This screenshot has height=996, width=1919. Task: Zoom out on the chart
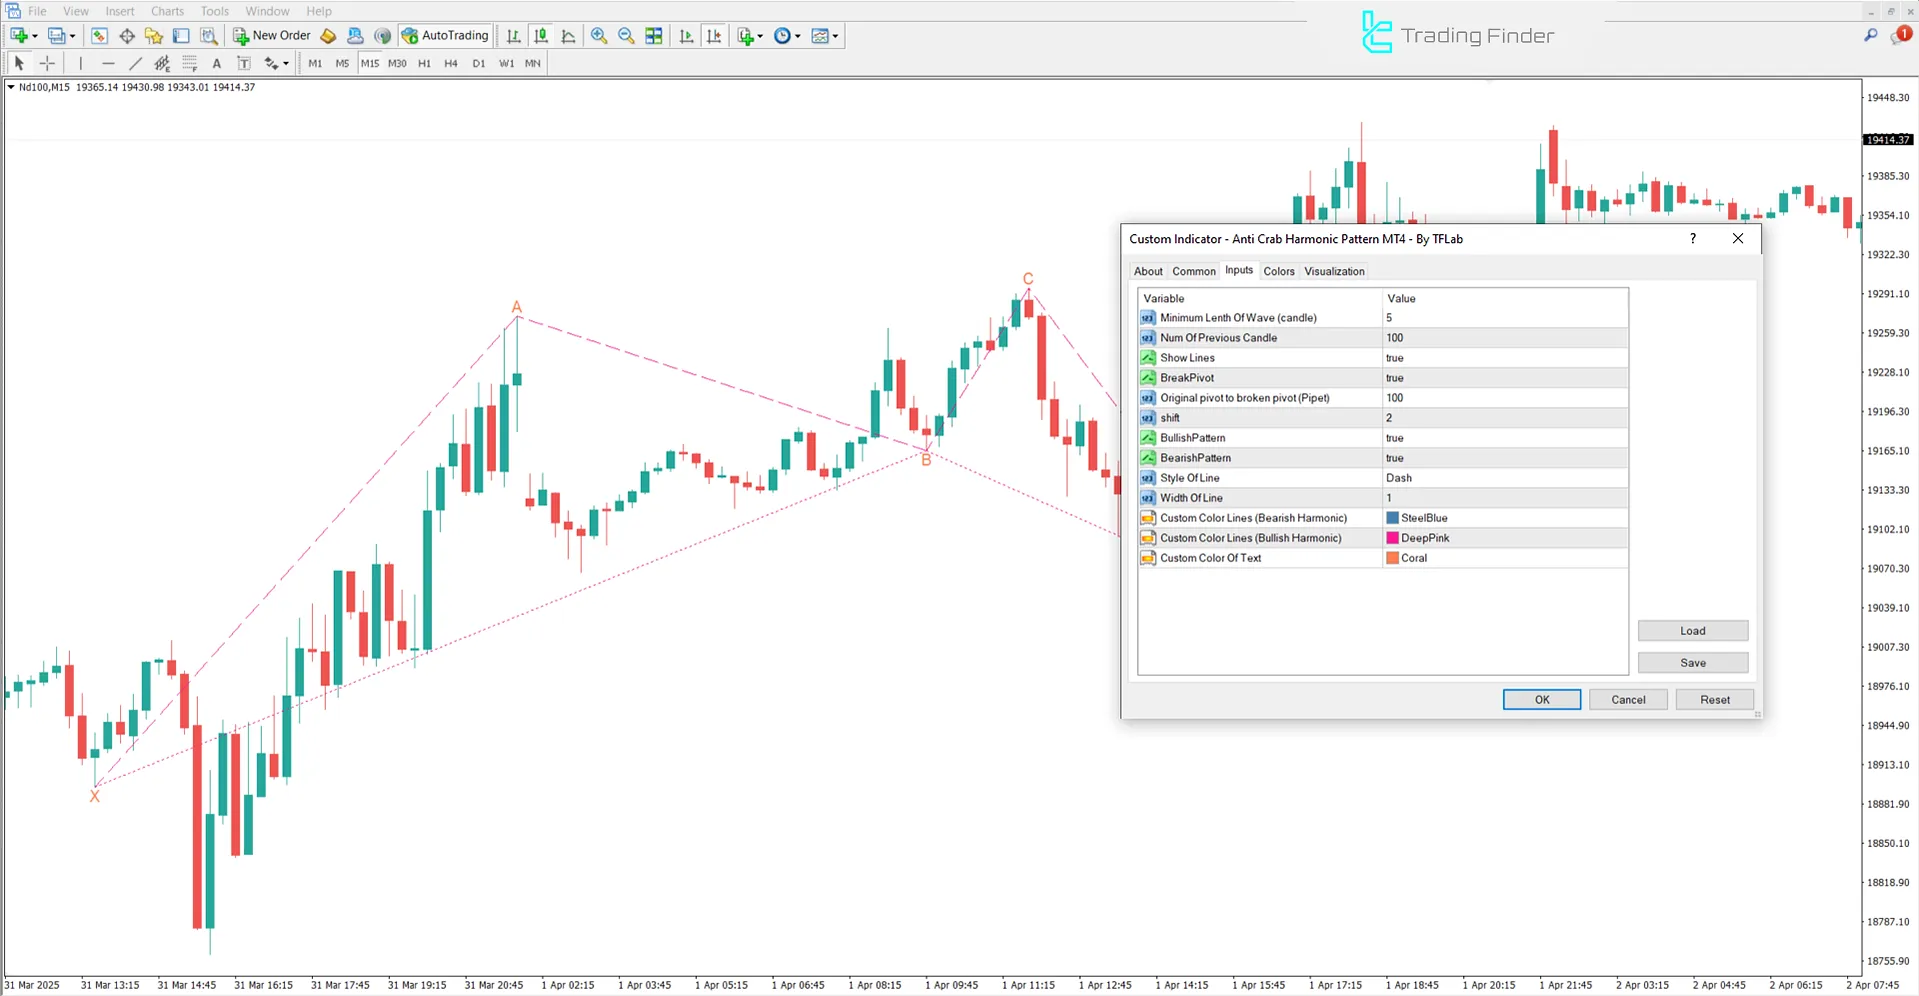point(626,36)
